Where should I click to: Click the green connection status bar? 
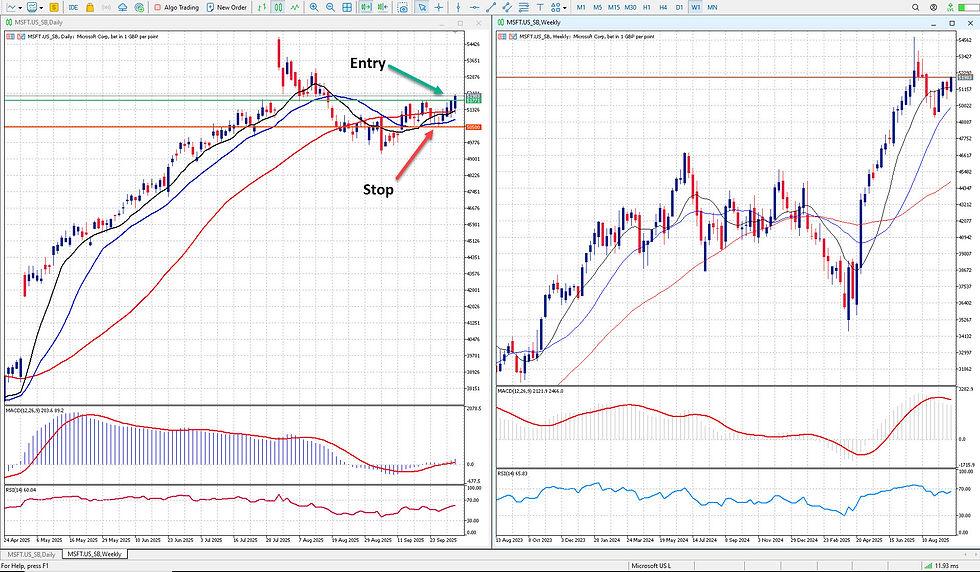coord(967,8)
